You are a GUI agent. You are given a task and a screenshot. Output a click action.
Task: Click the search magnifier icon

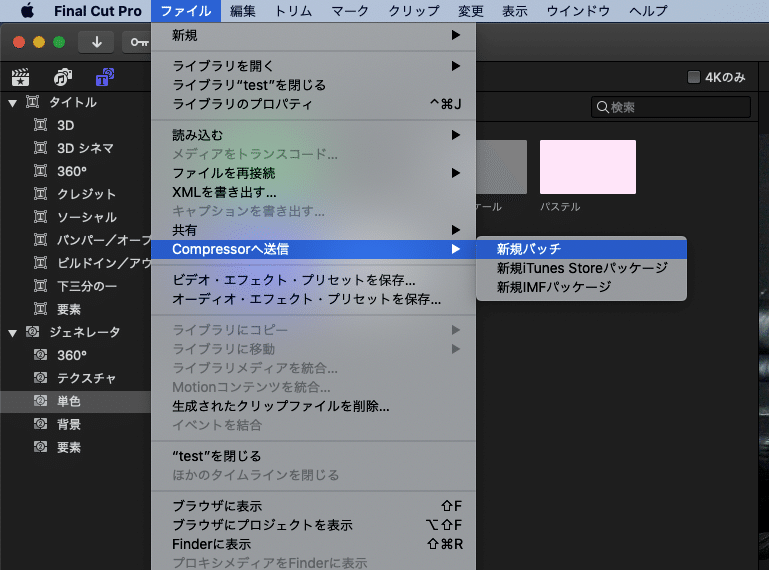click(603, 107)
